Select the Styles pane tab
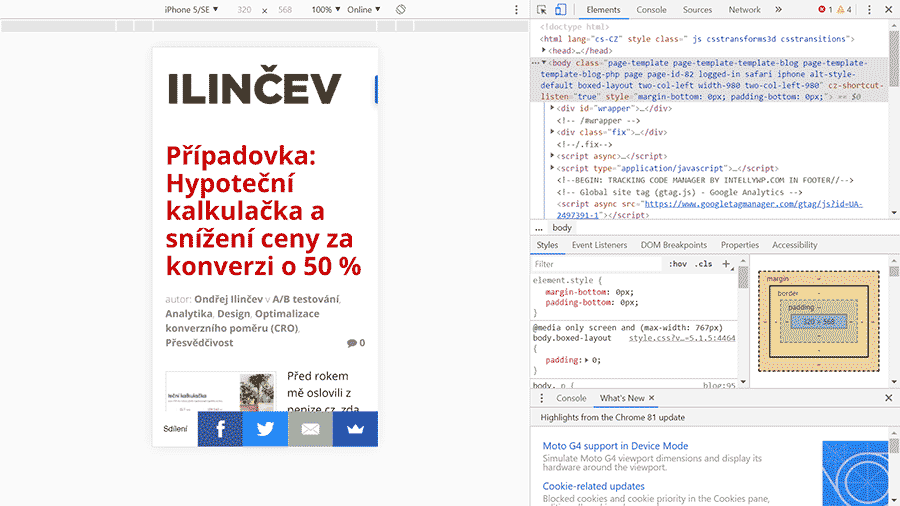The height and width of the screenshot is (506, 900). (547, 245)
